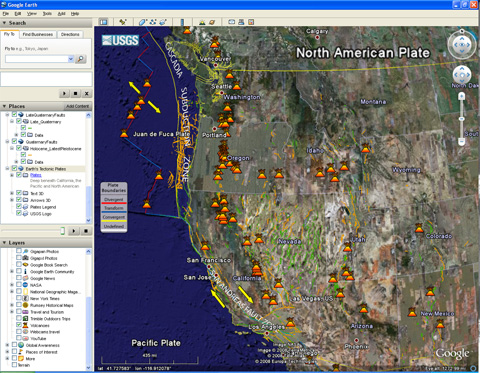Viewport: 480px width, 373px height.
Task: Click the Add Image Overlay icon
Action: click(163, 22)
